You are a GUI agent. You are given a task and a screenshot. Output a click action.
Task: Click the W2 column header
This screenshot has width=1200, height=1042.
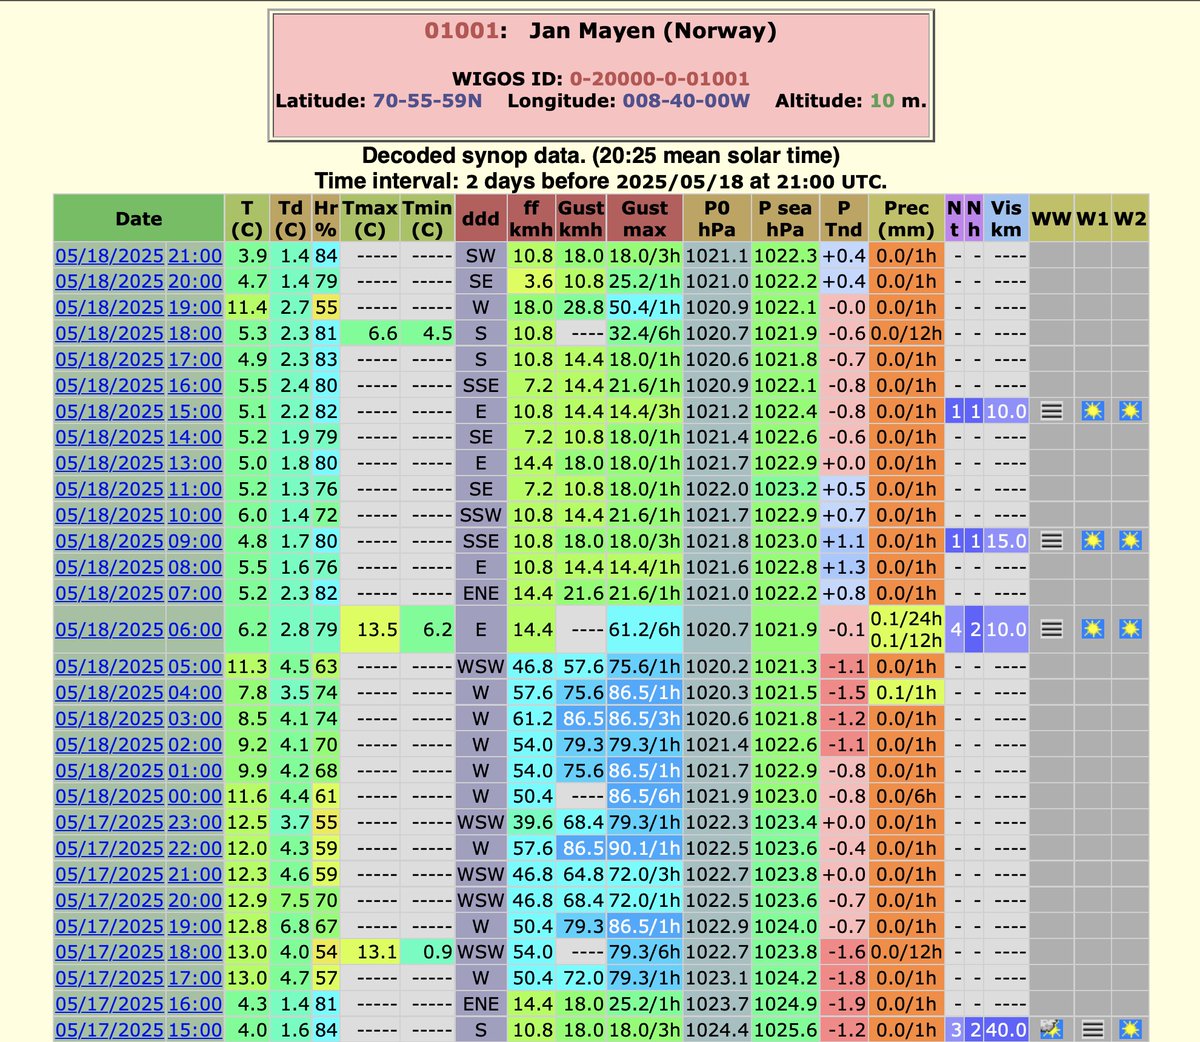coord(1130,219)
